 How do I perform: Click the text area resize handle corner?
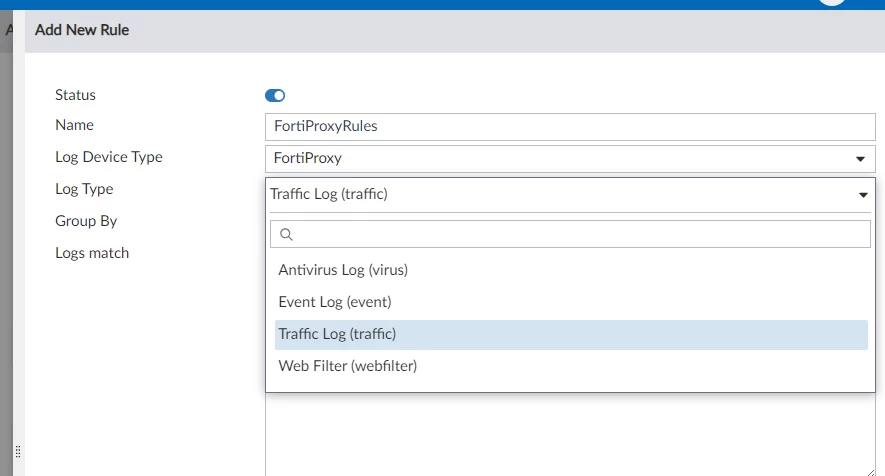(870, 472)
